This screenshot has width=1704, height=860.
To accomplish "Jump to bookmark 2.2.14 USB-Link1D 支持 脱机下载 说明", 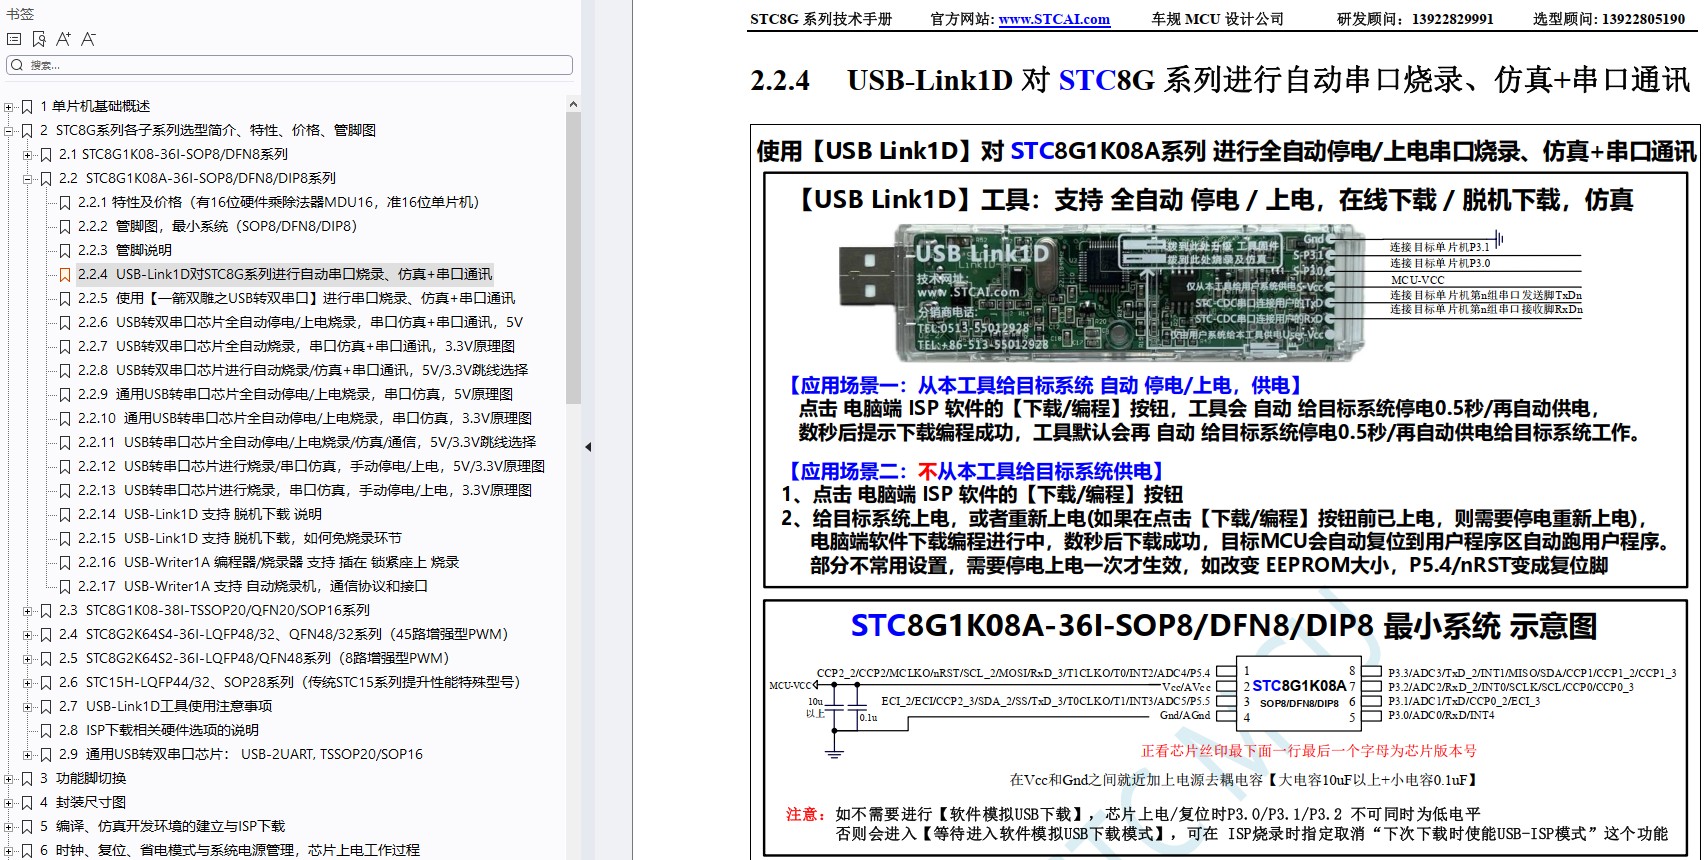I will pos(200,514).
